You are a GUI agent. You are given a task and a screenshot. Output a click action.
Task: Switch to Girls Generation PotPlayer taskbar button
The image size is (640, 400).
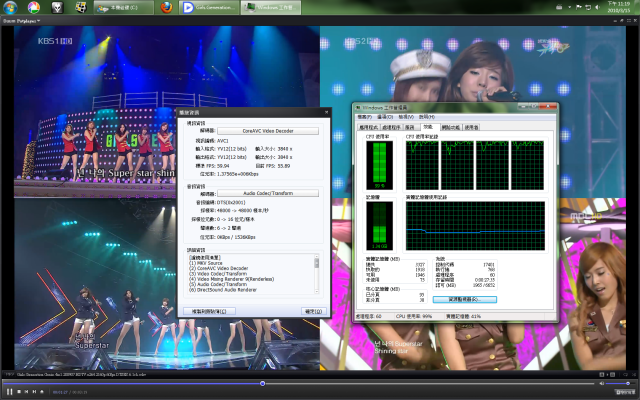[x=209, y=8]
